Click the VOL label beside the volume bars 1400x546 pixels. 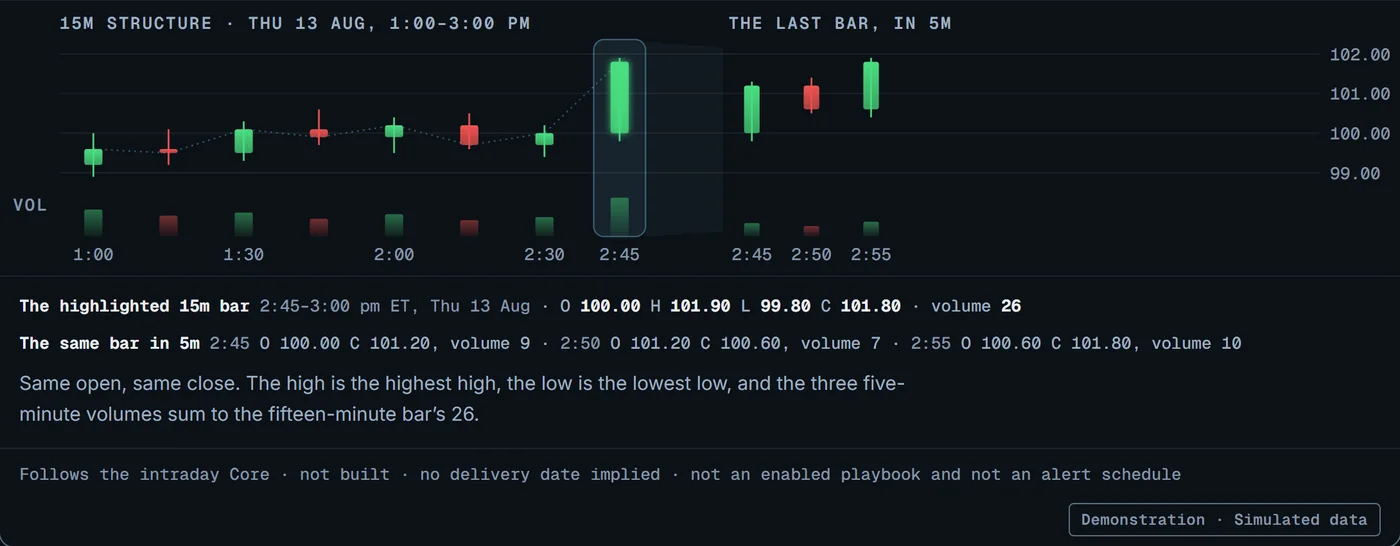(x=30, y=205)
